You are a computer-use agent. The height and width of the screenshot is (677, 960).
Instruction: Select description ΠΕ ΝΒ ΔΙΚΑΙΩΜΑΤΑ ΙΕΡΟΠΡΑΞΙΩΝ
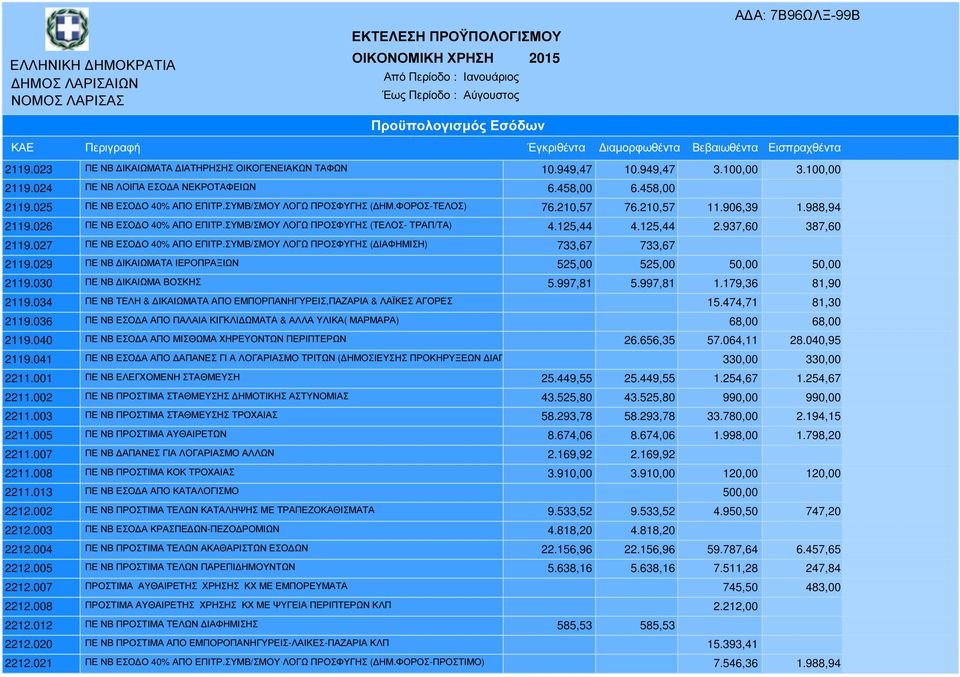(162, 263)
